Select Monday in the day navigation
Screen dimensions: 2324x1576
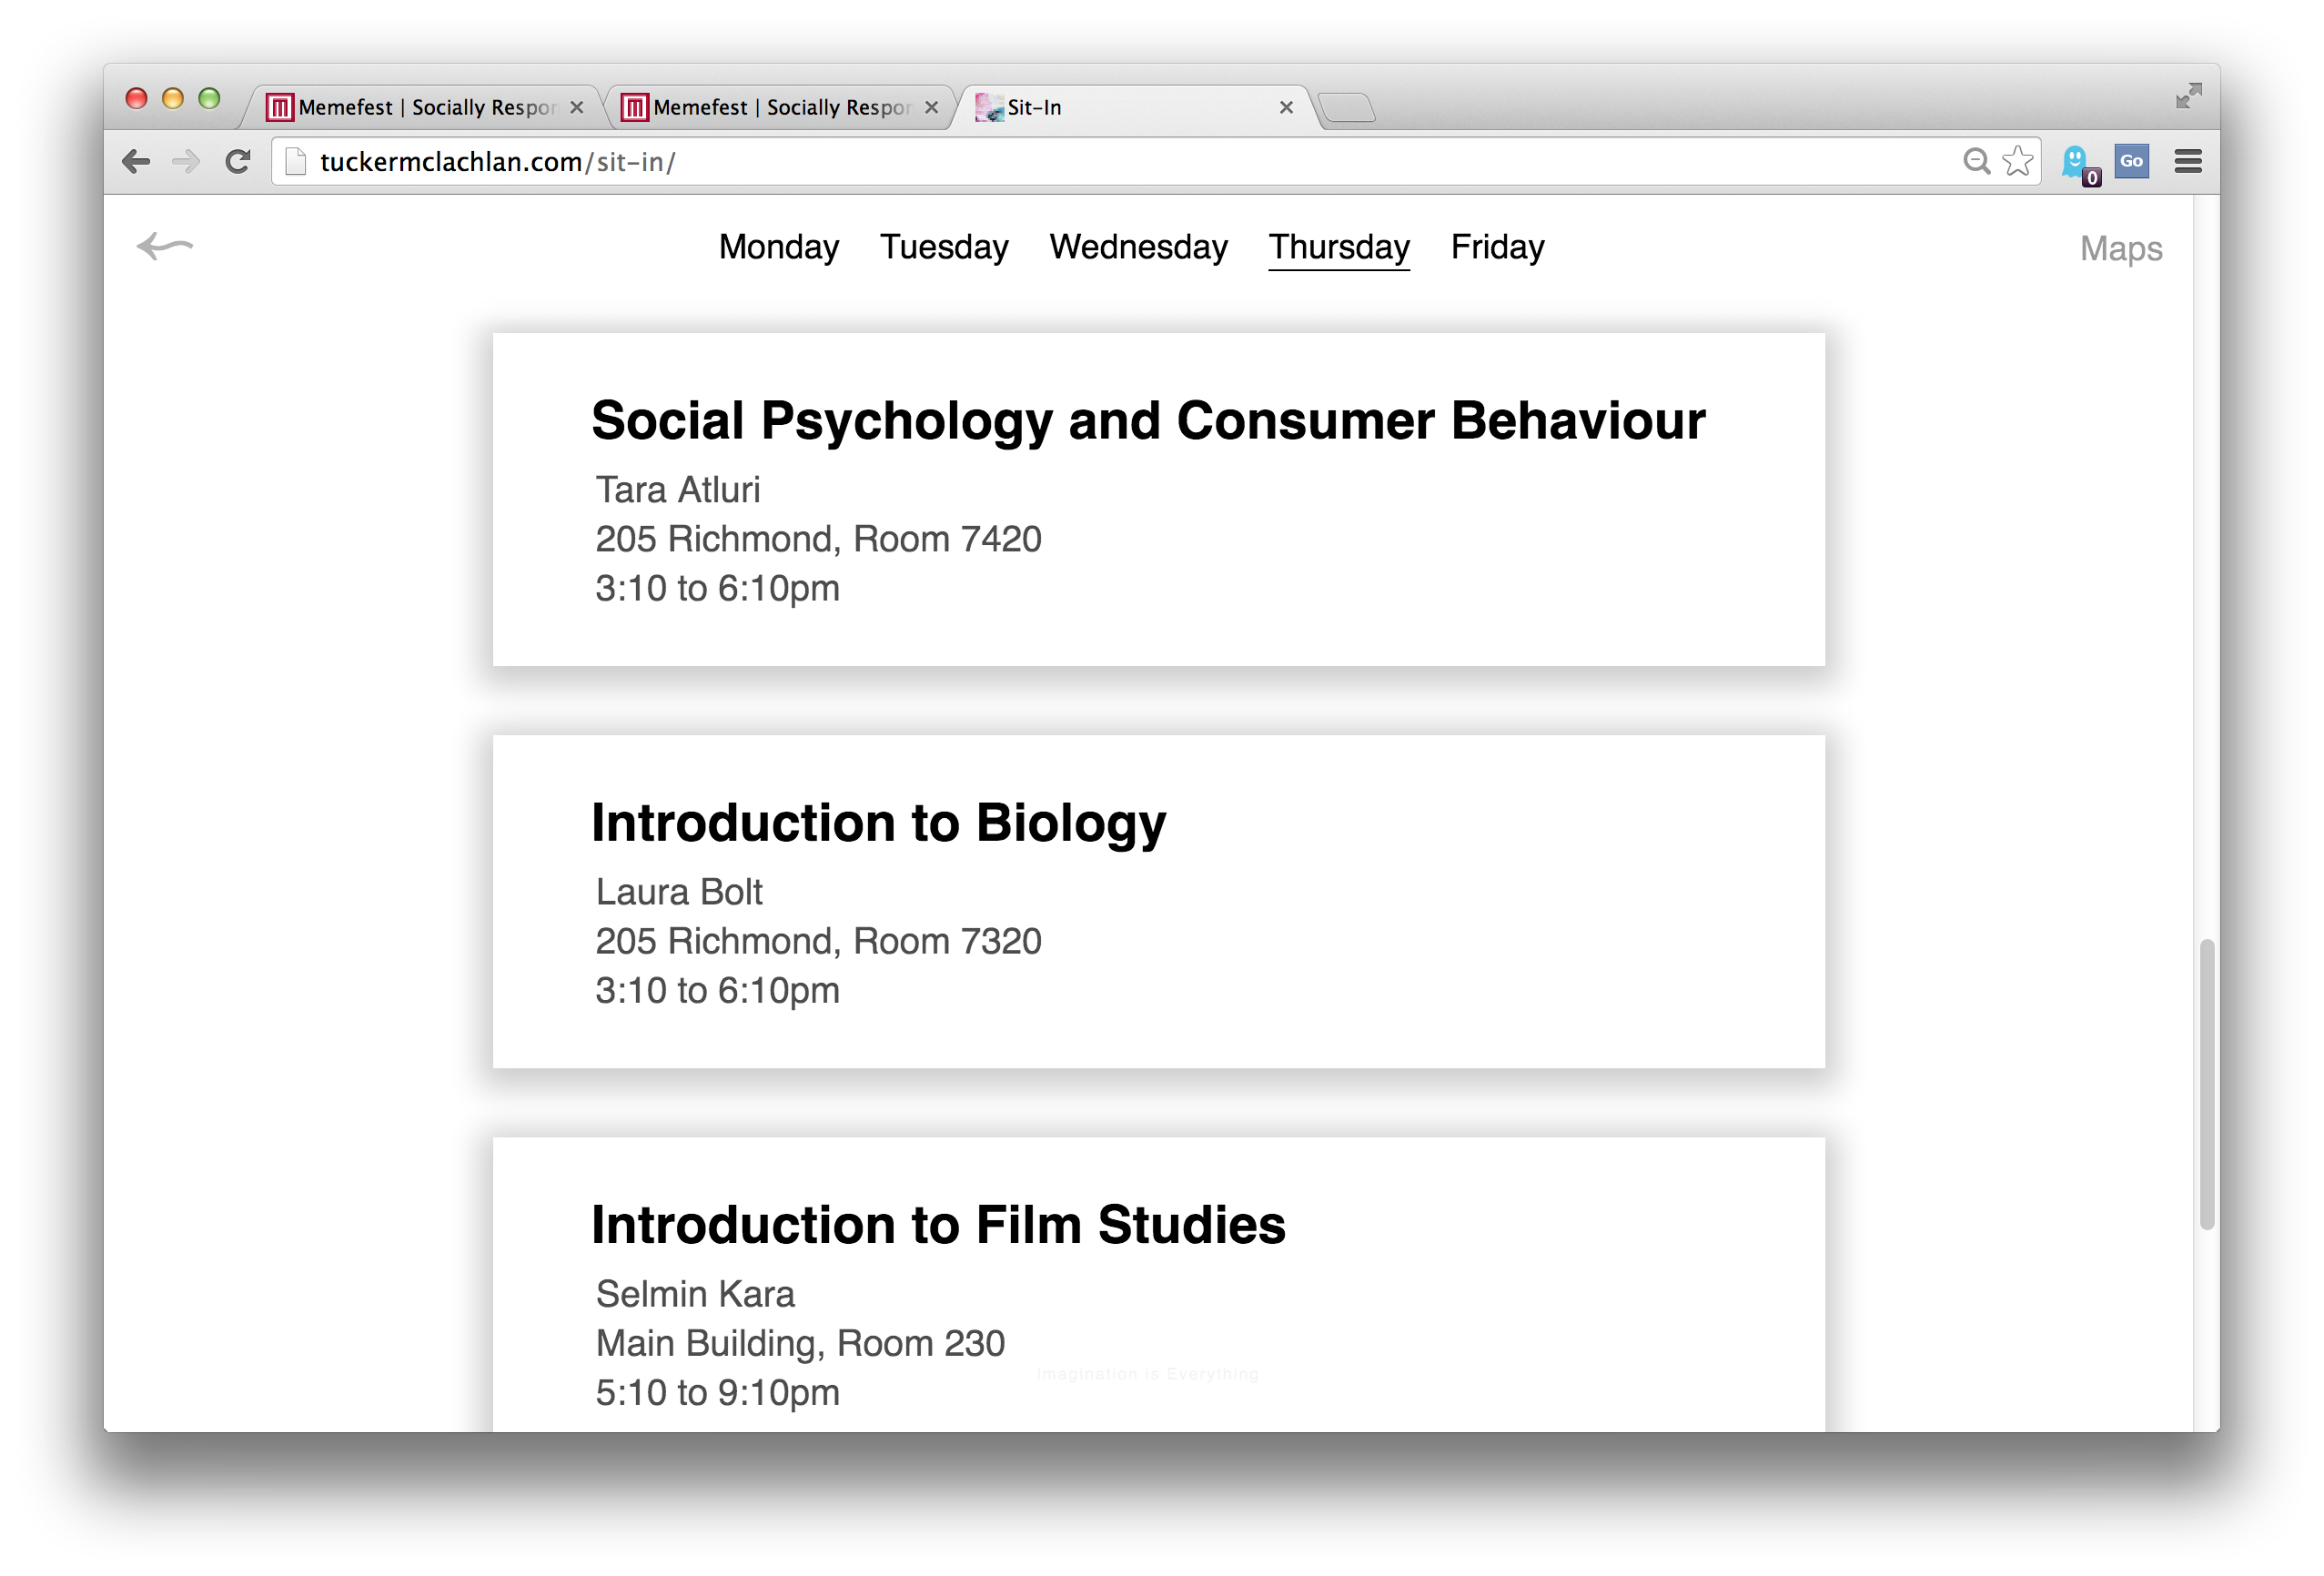click(x=778, y=247)
